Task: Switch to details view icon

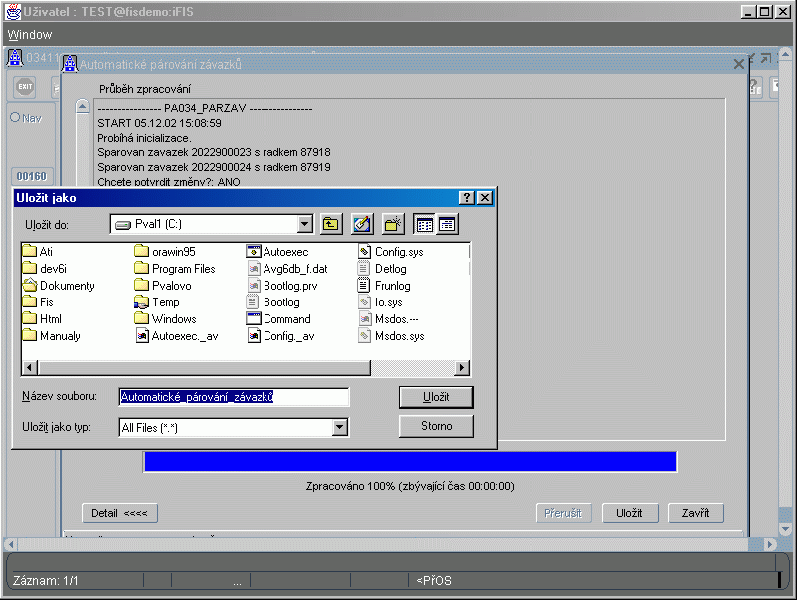Action: pyautogui.click(x=447, y=224)
